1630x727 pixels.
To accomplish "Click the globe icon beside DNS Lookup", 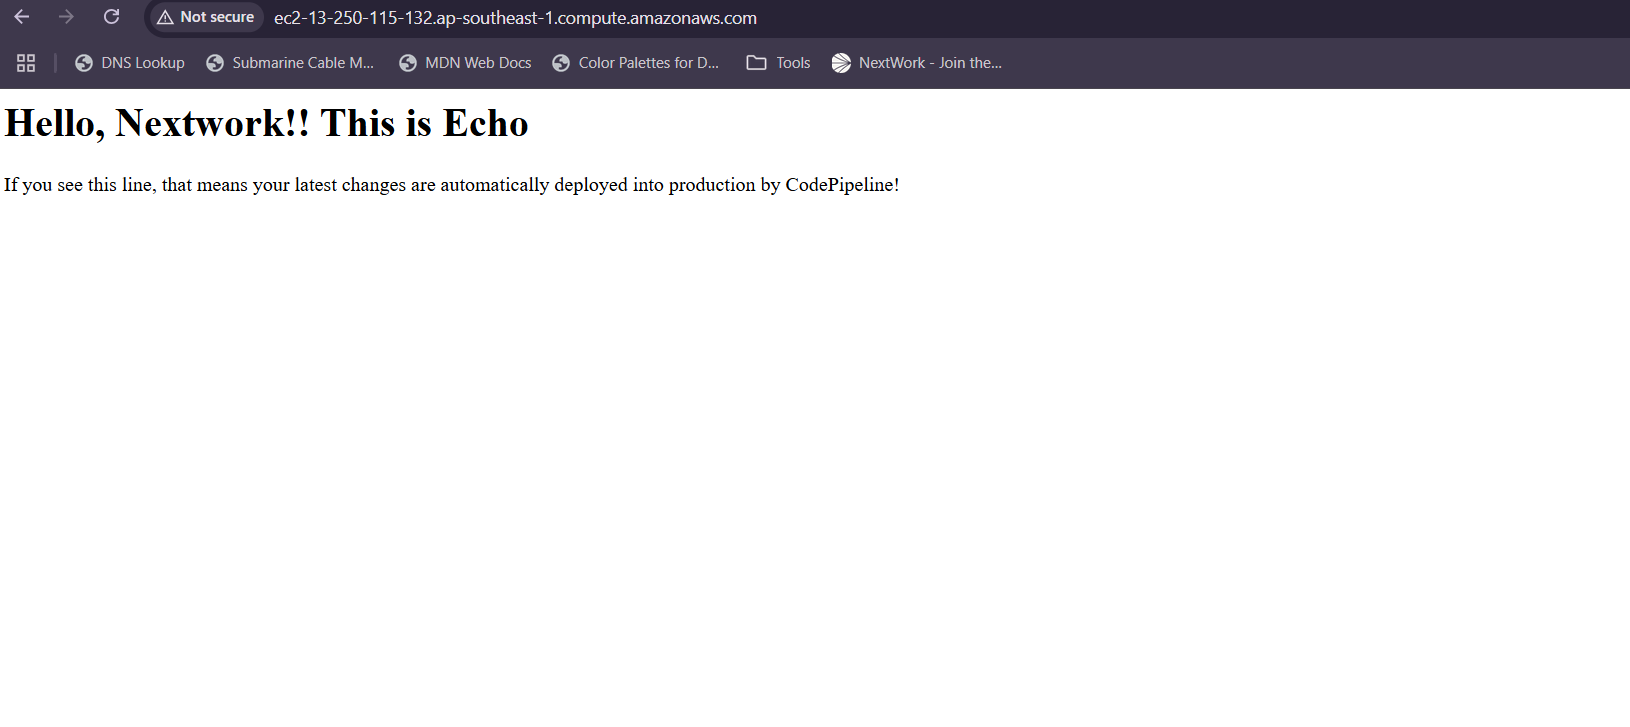I will (84, 63).
